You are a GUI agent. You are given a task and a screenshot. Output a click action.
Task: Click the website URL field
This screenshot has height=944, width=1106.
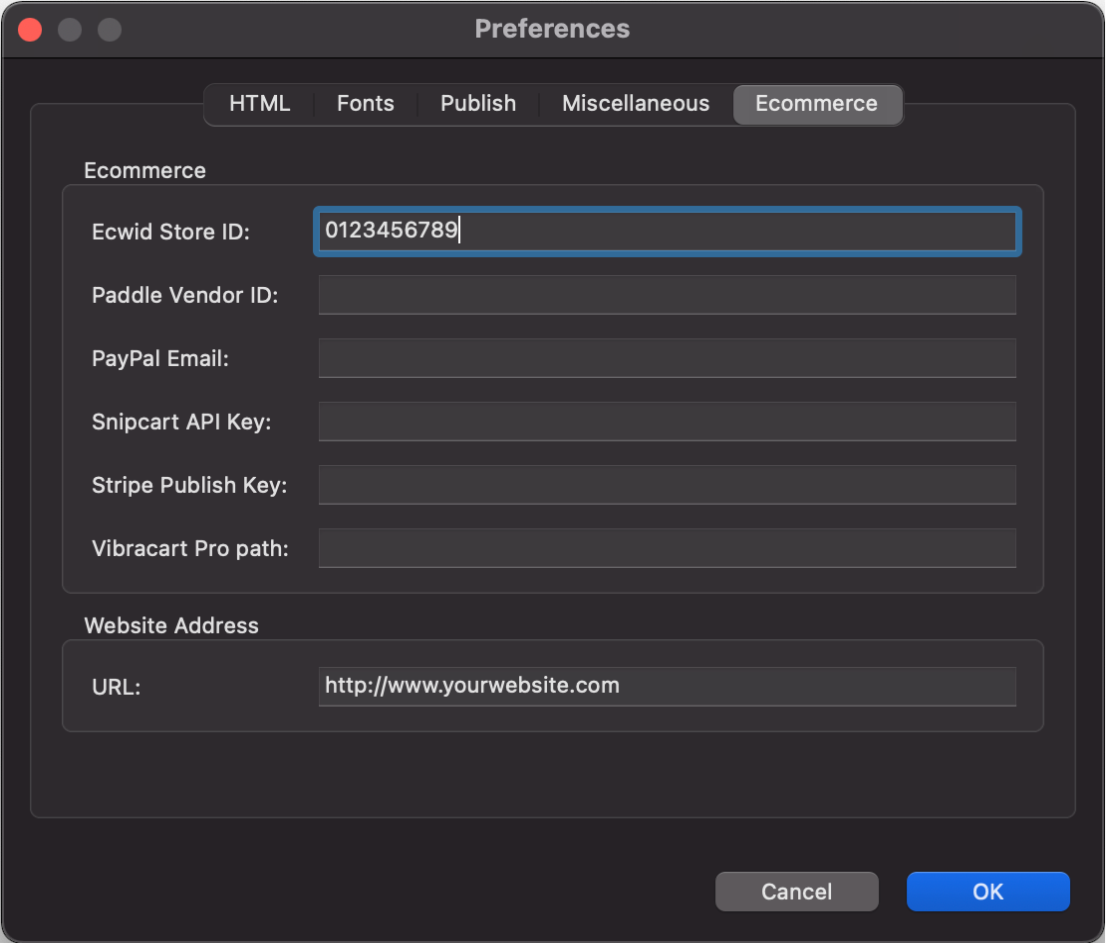pyautogui.click(x=667, y=686)
